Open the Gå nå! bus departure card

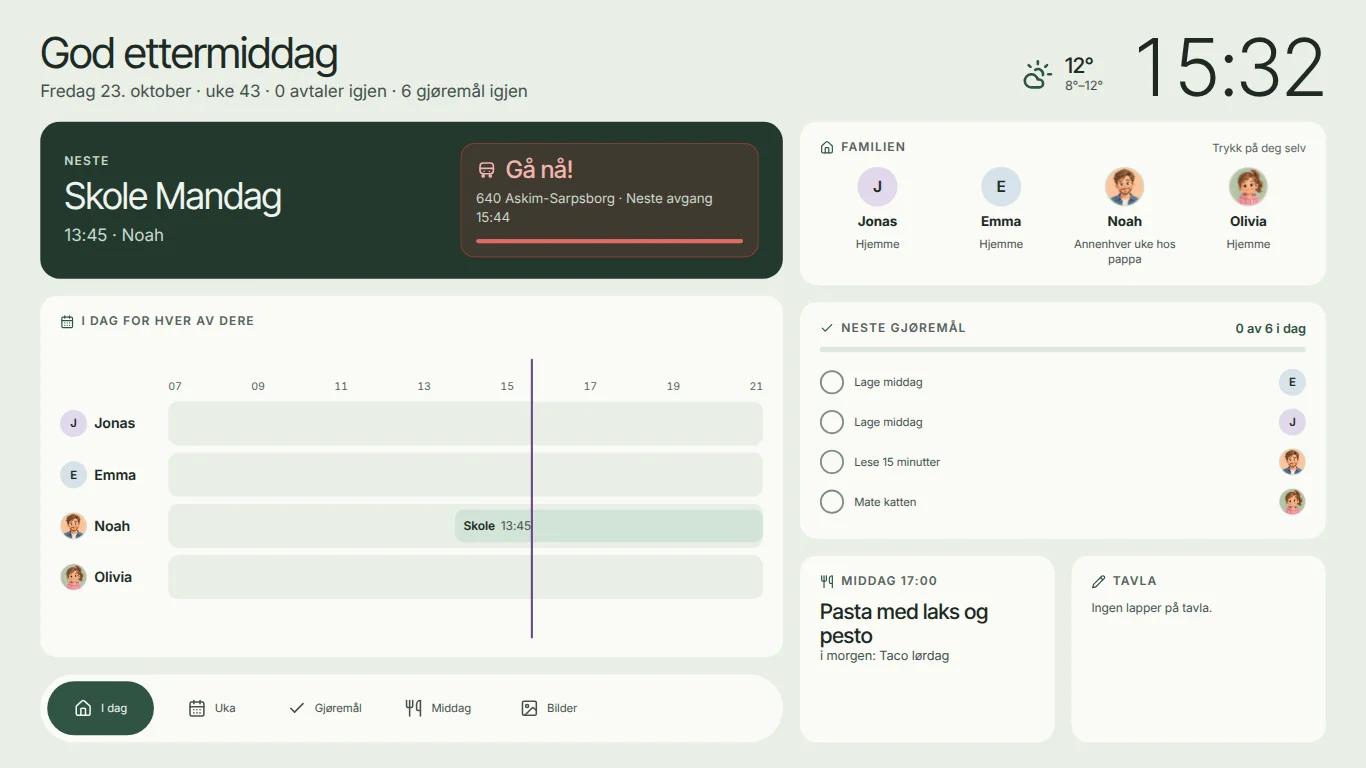[609, 200]
